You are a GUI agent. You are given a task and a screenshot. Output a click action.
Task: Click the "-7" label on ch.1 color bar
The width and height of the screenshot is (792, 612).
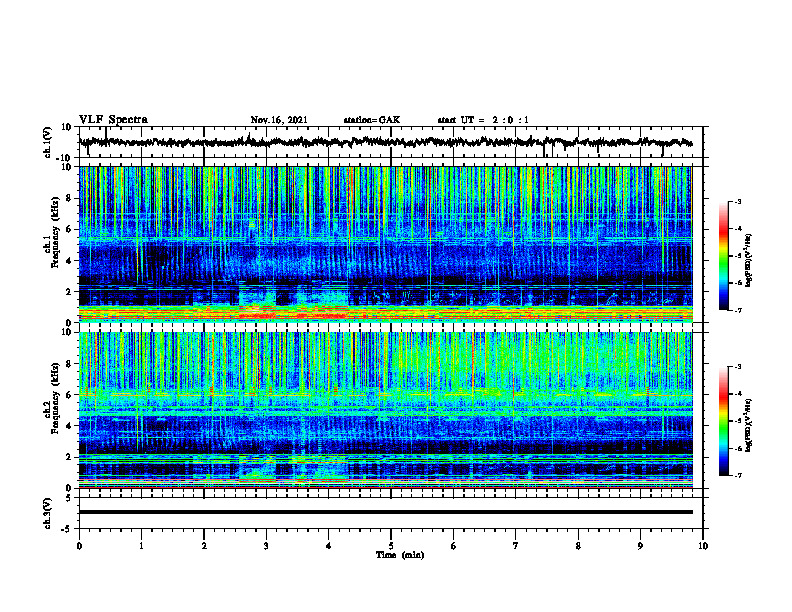(x=738, y=310)
